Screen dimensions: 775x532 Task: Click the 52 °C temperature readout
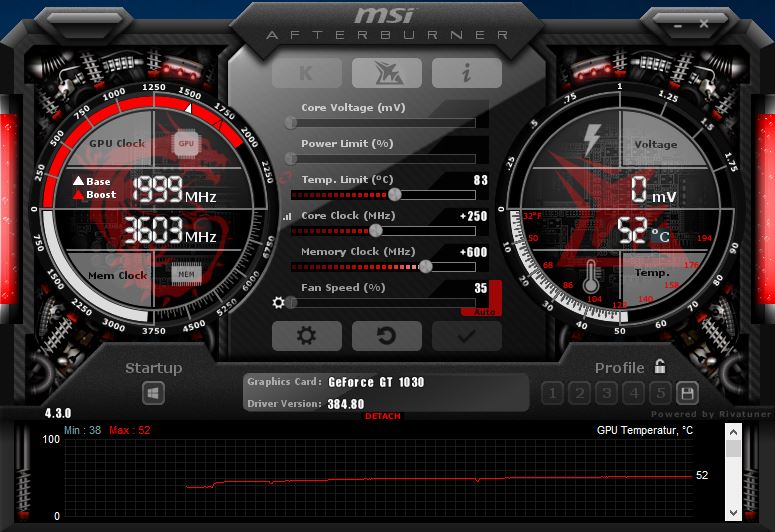pos(644,231)
